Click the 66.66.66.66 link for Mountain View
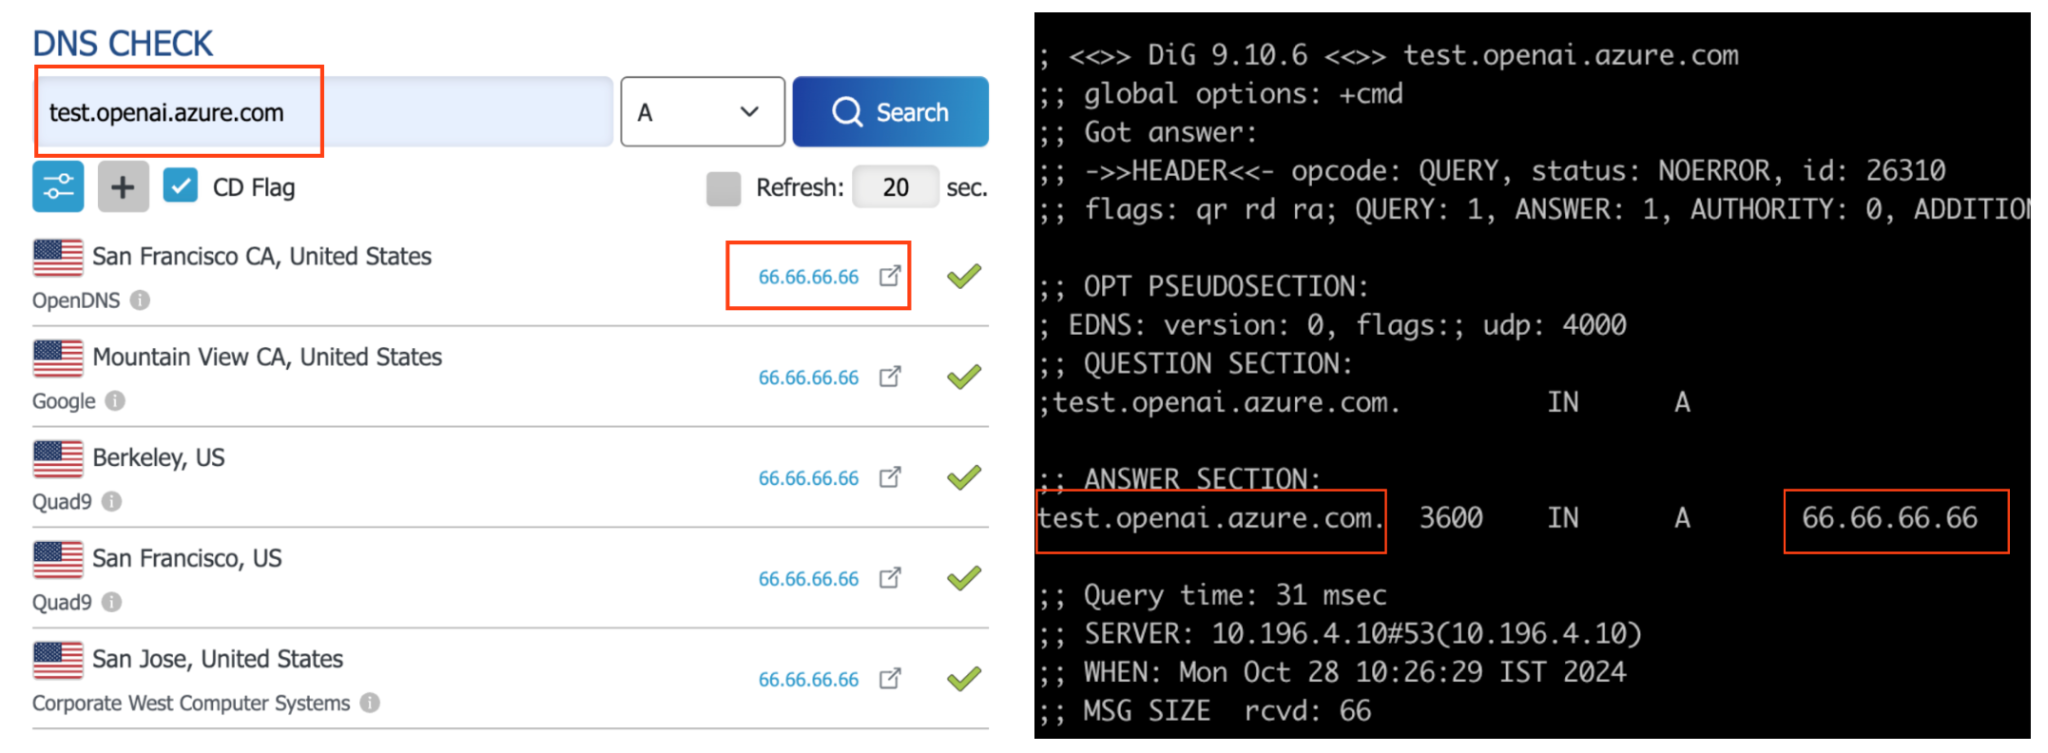This screenshot has height=753, width=2048. pyautogui.click(x=808, y=378)
